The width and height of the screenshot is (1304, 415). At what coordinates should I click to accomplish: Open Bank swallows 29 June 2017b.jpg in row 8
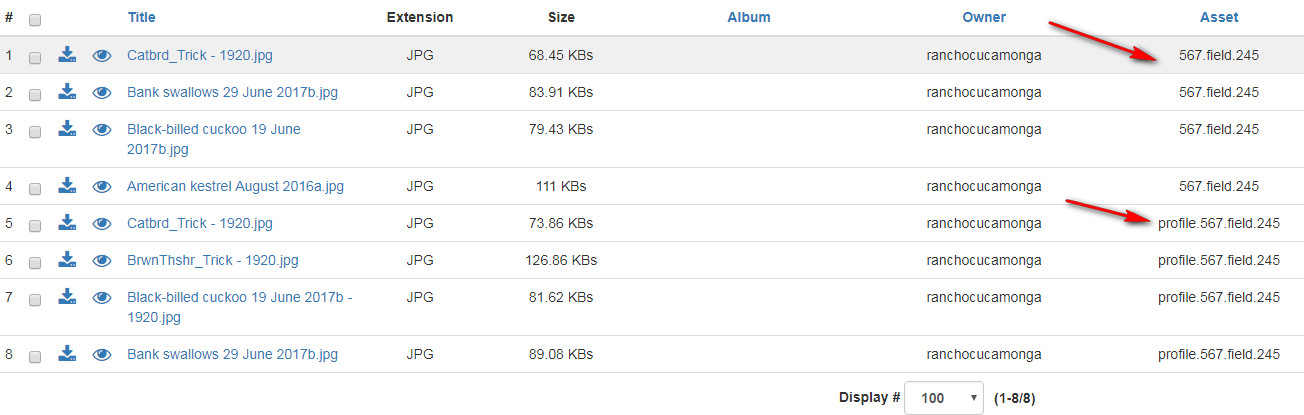[x=232, y=355]
